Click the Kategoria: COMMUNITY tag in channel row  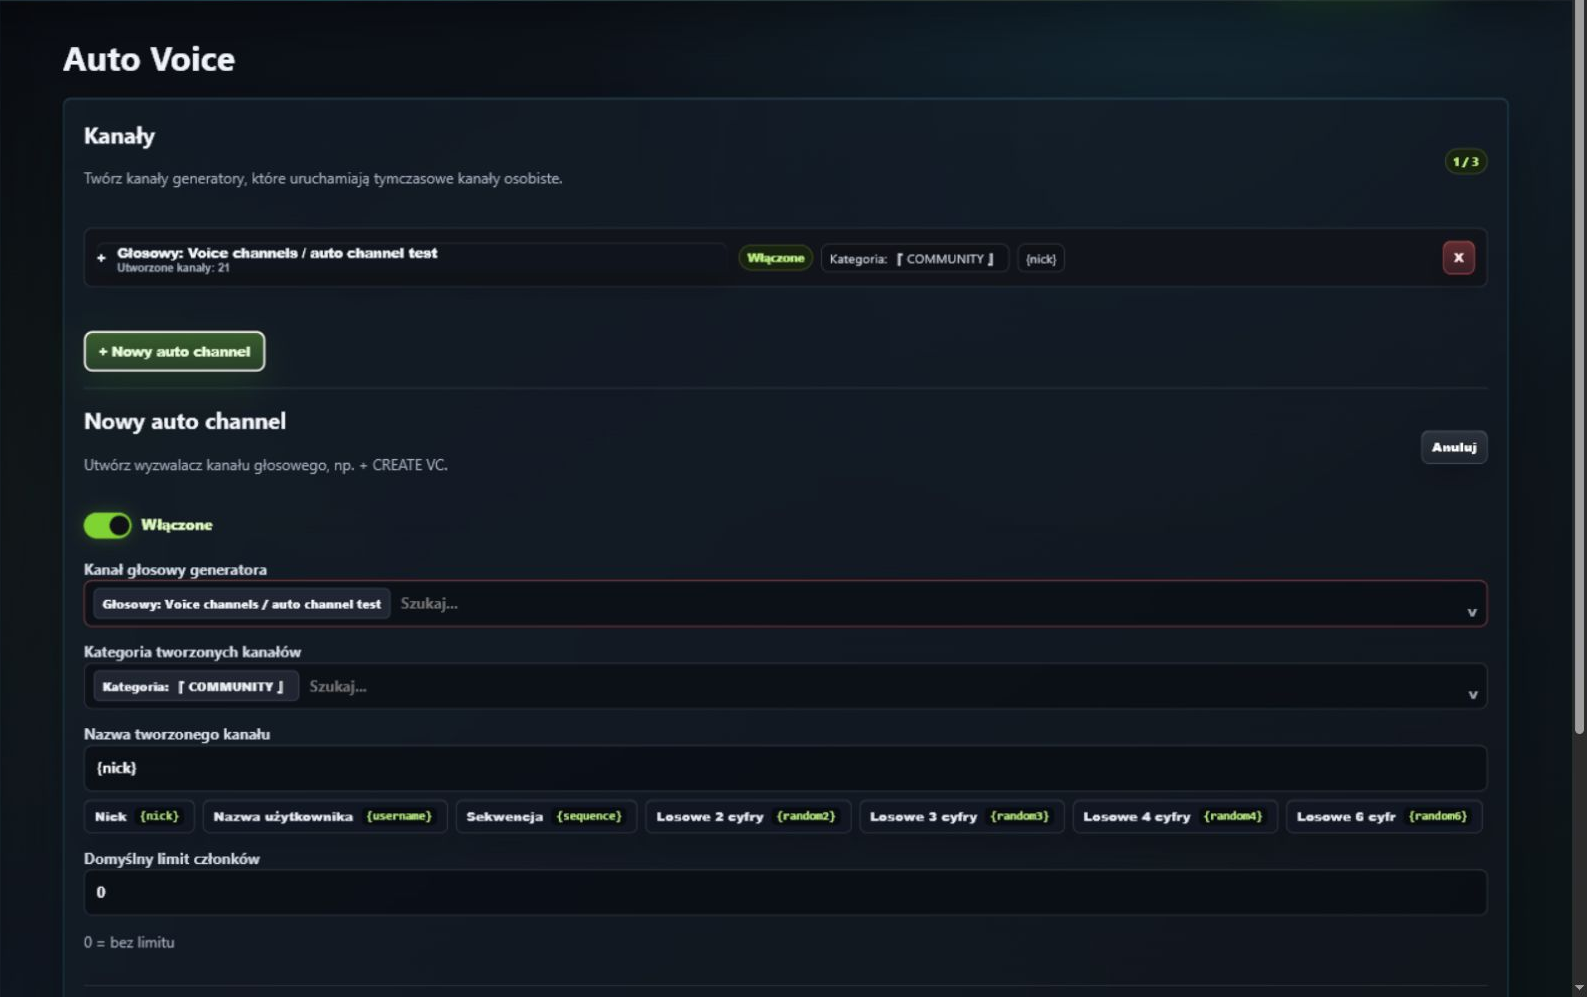914,258
